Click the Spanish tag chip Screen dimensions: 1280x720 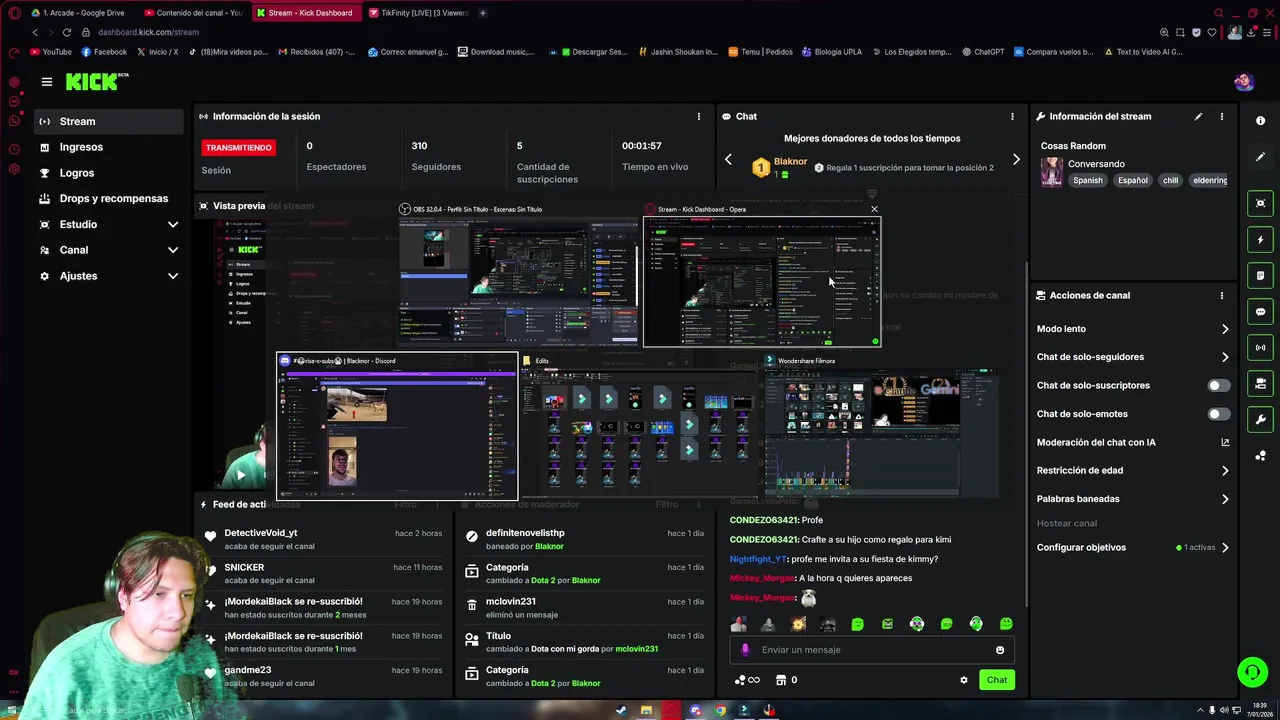click(x=1088, y=181)
